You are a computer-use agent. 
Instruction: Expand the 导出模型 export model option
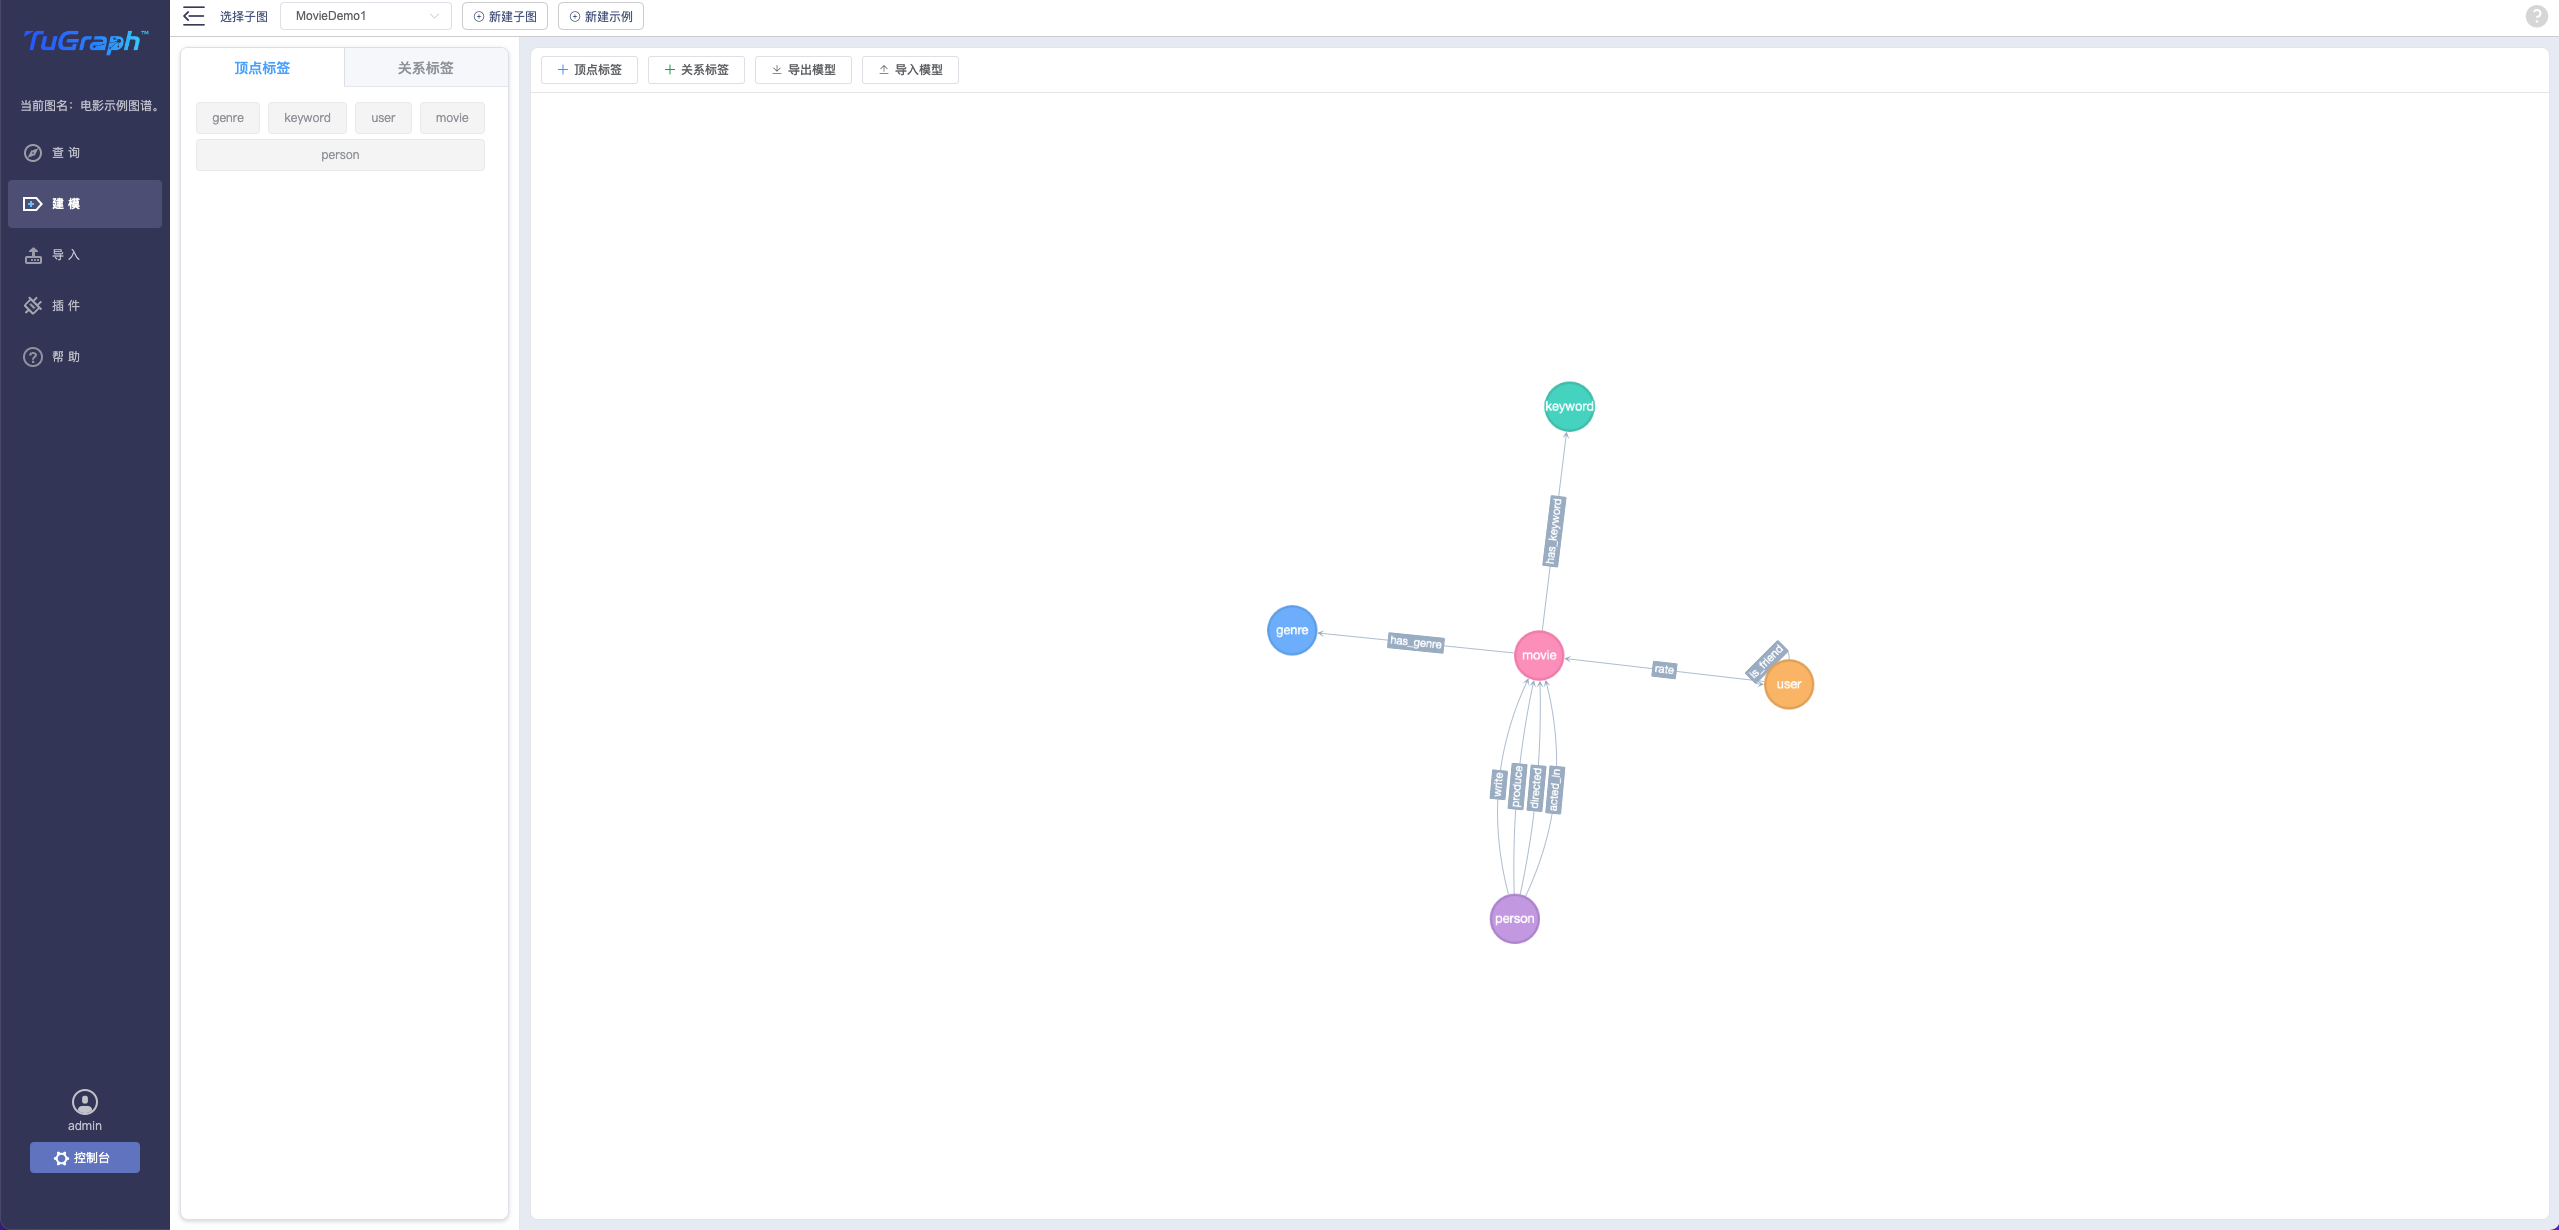(x=803, y=69)
